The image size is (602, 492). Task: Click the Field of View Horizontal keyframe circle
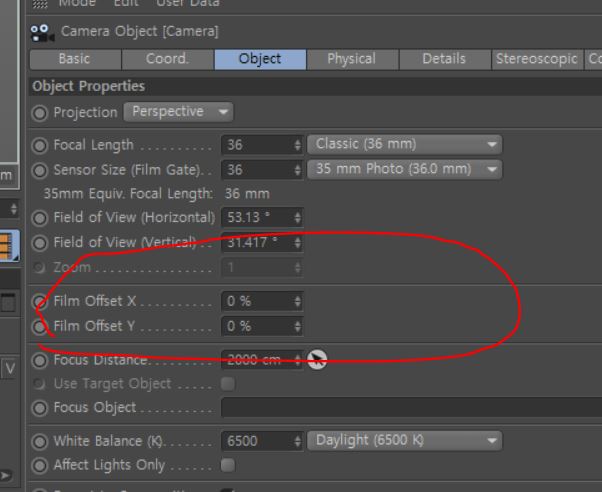coord(40,218)
